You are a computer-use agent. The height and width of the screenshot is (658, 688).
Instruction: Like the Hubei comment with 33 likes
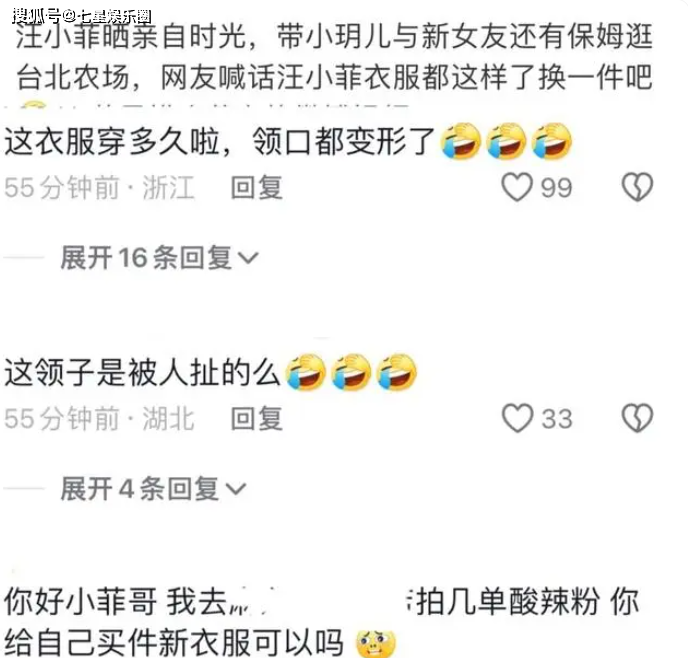[517, 418]
